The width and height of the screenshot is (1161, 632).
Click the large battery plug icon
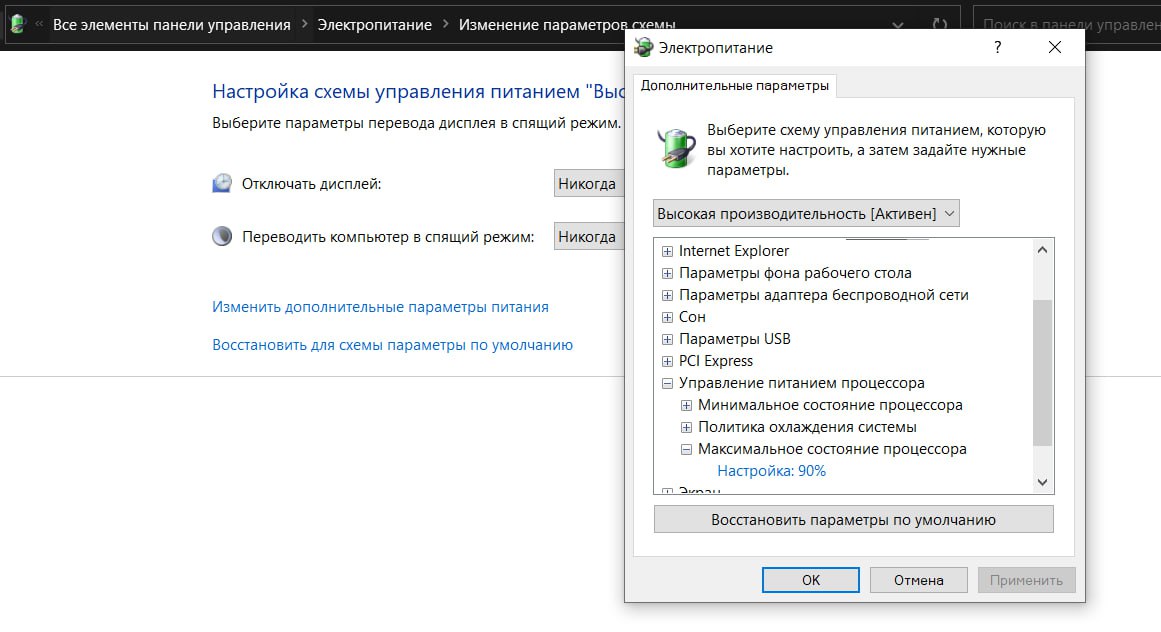676,145
